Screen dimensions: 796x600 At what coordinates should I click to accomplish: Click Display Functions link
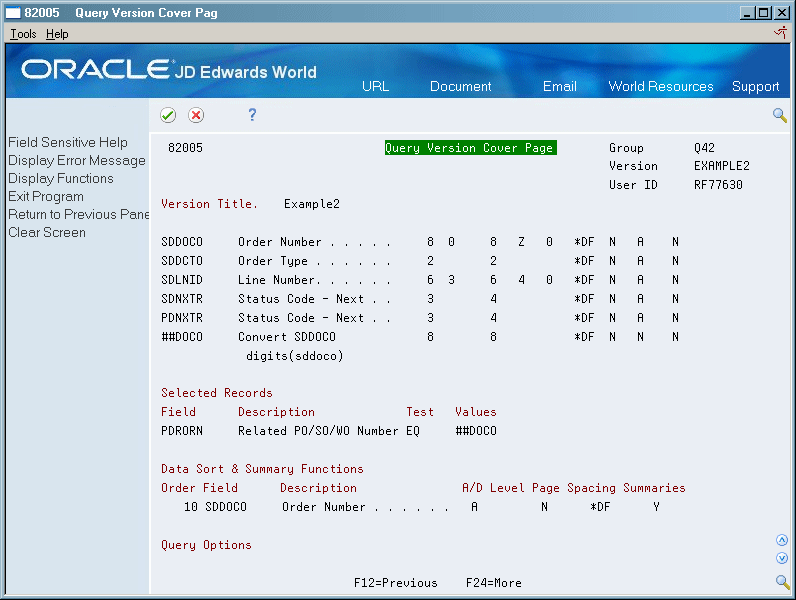(61, 179)
